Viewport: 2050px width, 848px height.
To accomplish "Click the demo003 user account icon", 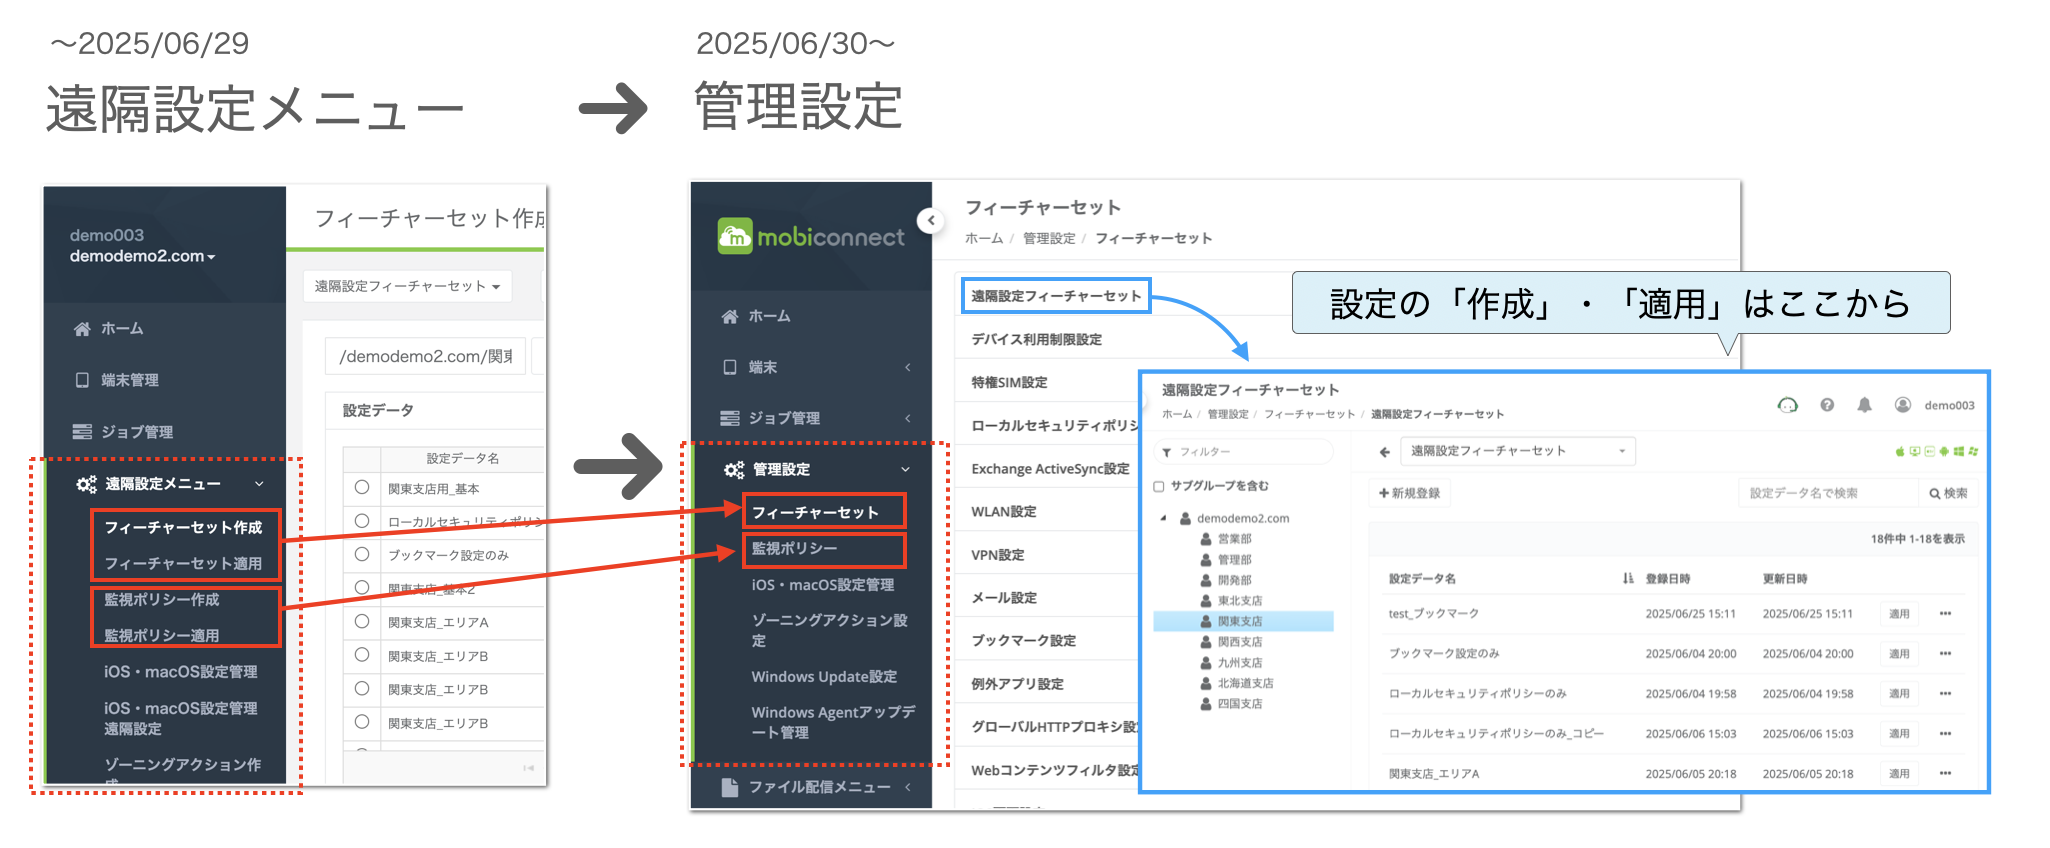I will tap(1902, 405).
